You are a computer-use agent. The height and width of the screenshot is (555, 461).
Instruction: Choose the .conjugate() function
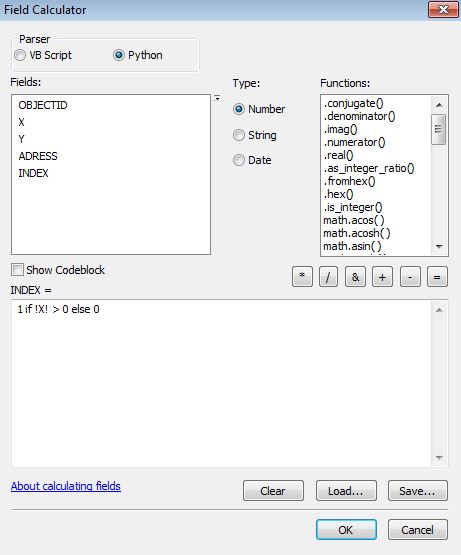point(353,103)
